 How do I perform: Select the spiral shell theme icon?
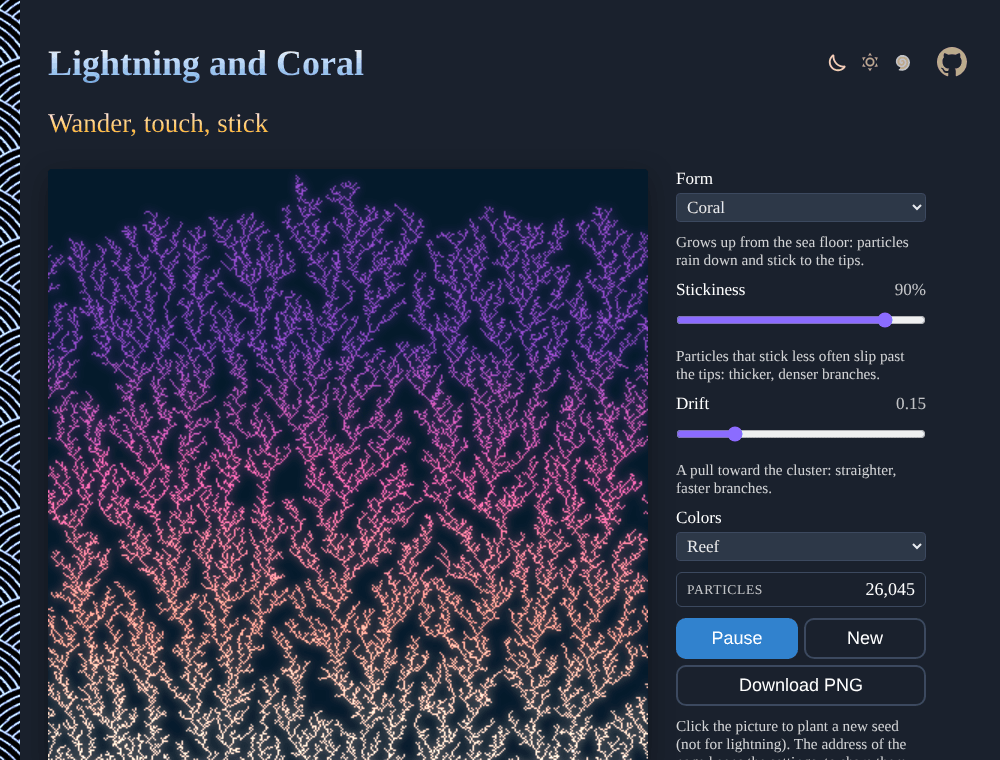pos(902,62)
